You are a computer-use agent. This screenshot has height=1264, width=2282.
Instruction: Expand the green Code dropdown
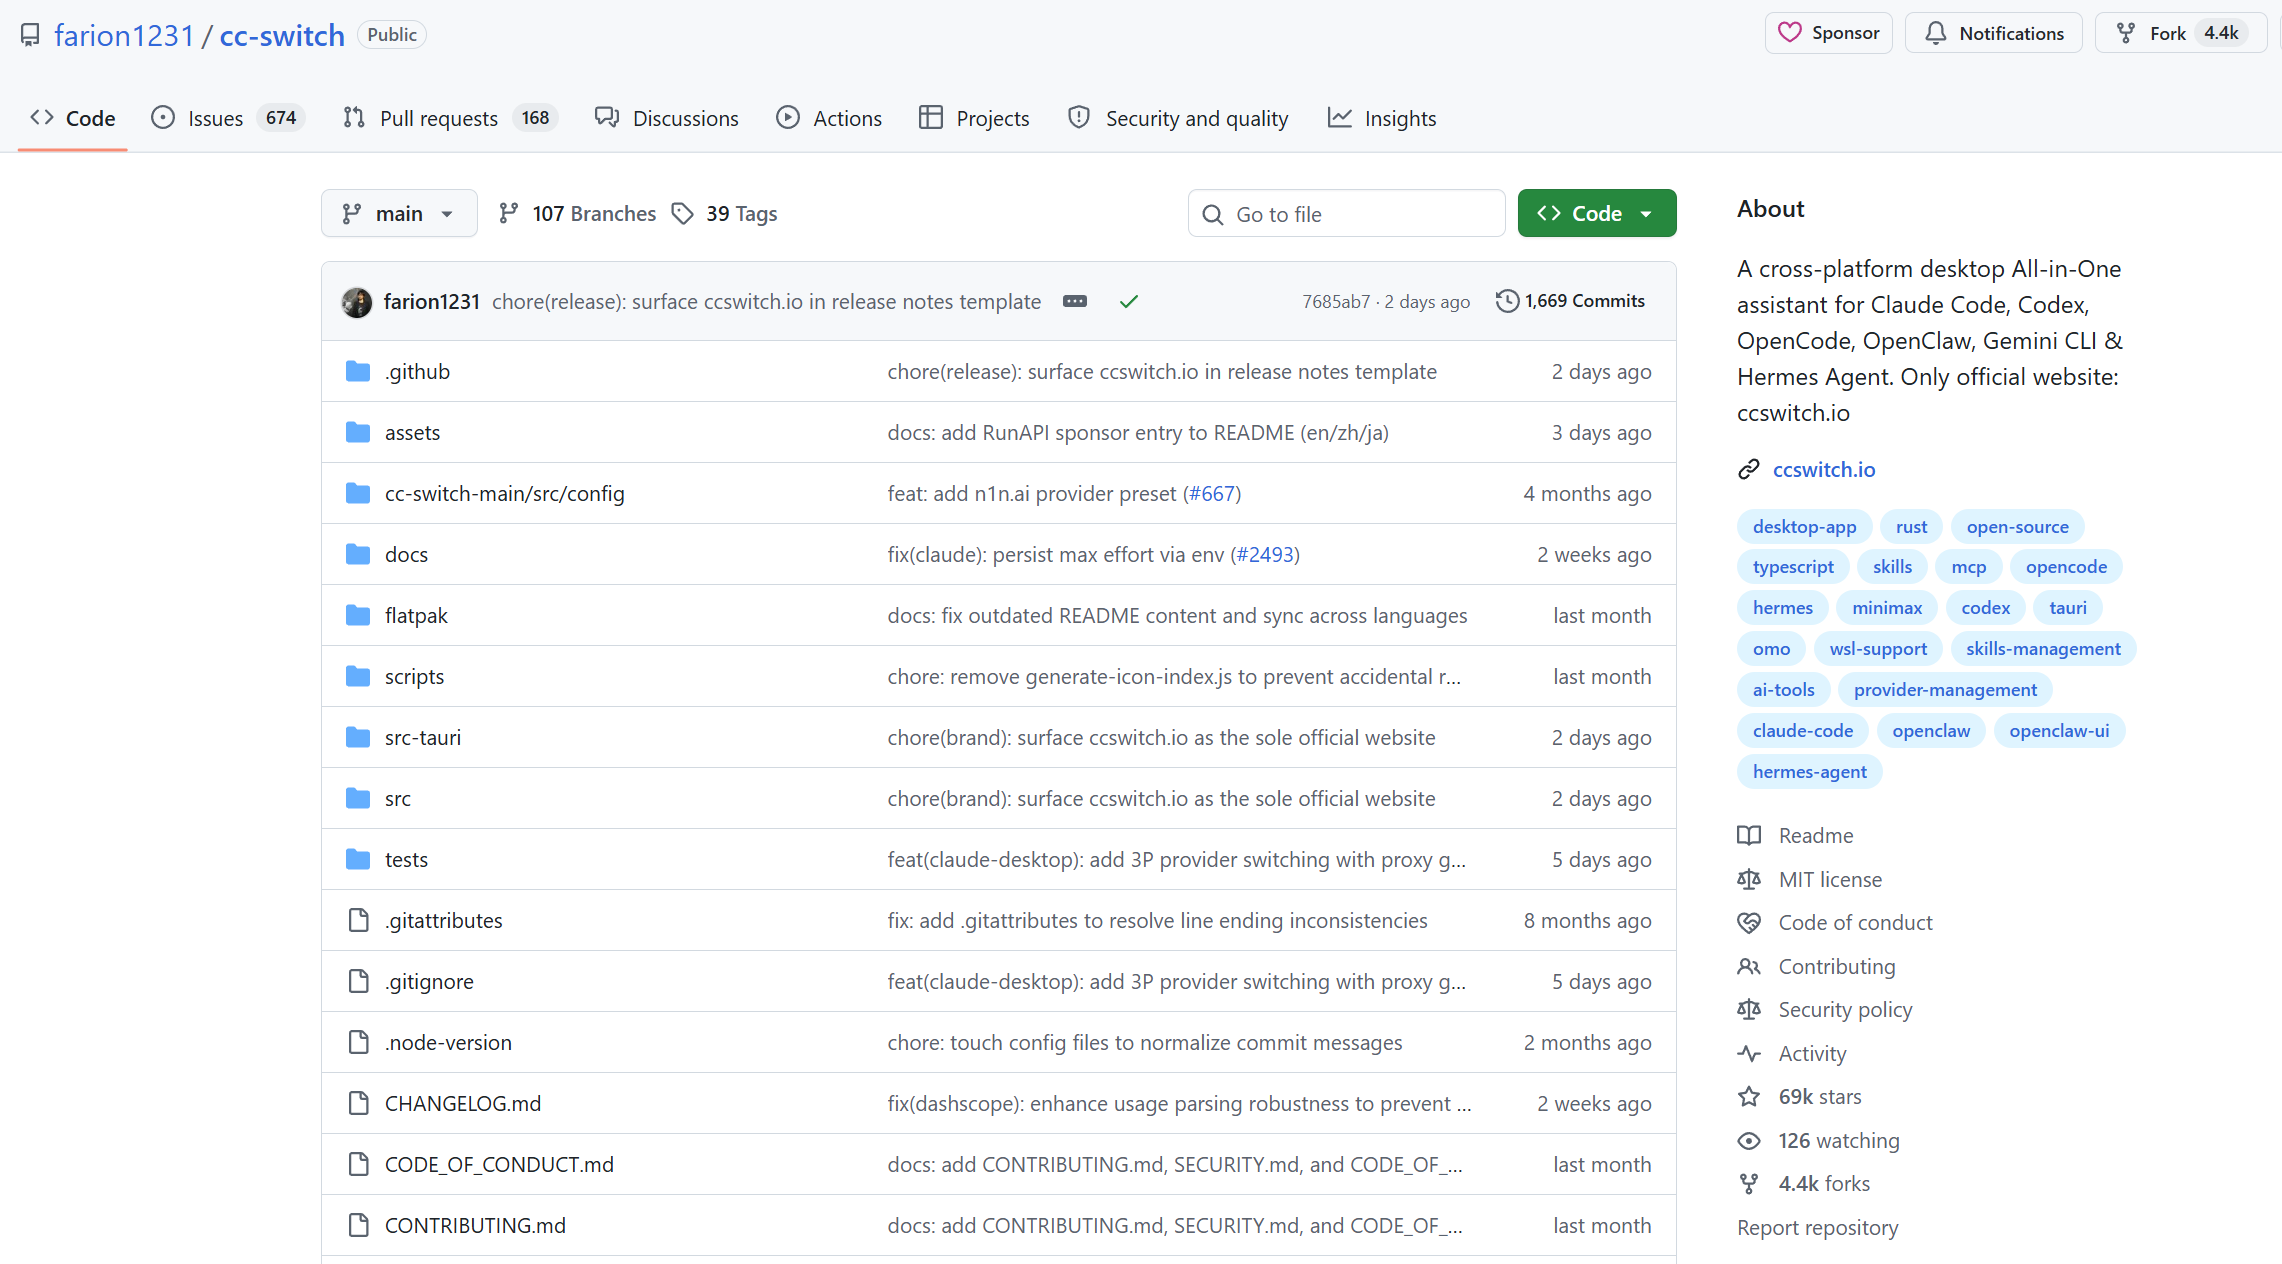pos(1596,213)
